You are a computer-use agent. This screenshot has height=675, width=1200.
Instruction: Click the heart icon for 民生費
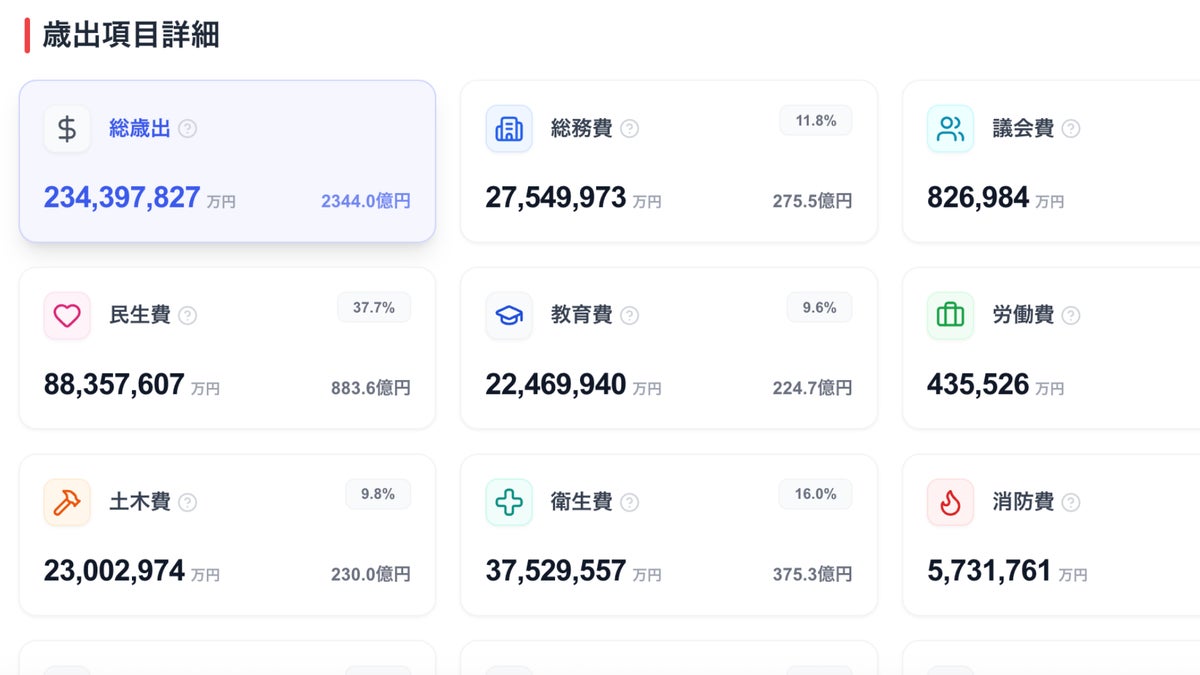click(x=67, y=316)
